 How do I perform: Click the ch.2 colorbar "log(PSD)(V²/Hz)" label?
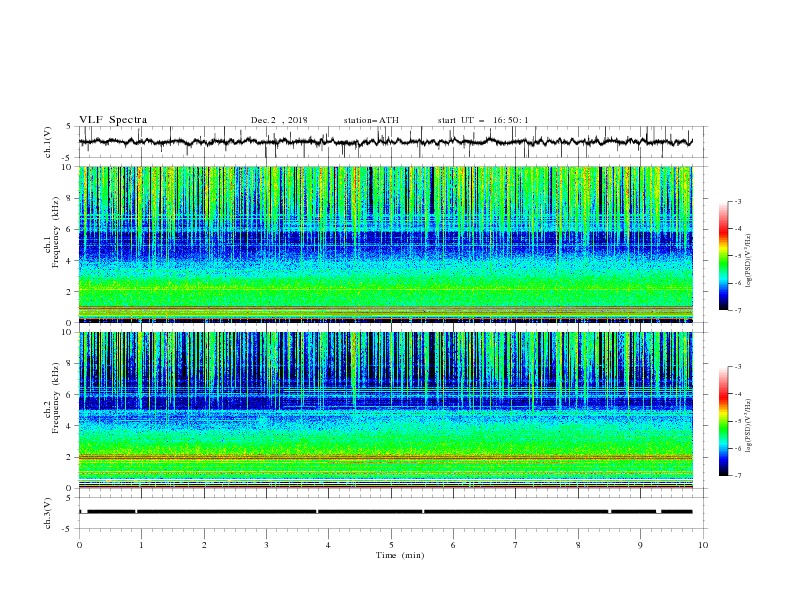749,426
